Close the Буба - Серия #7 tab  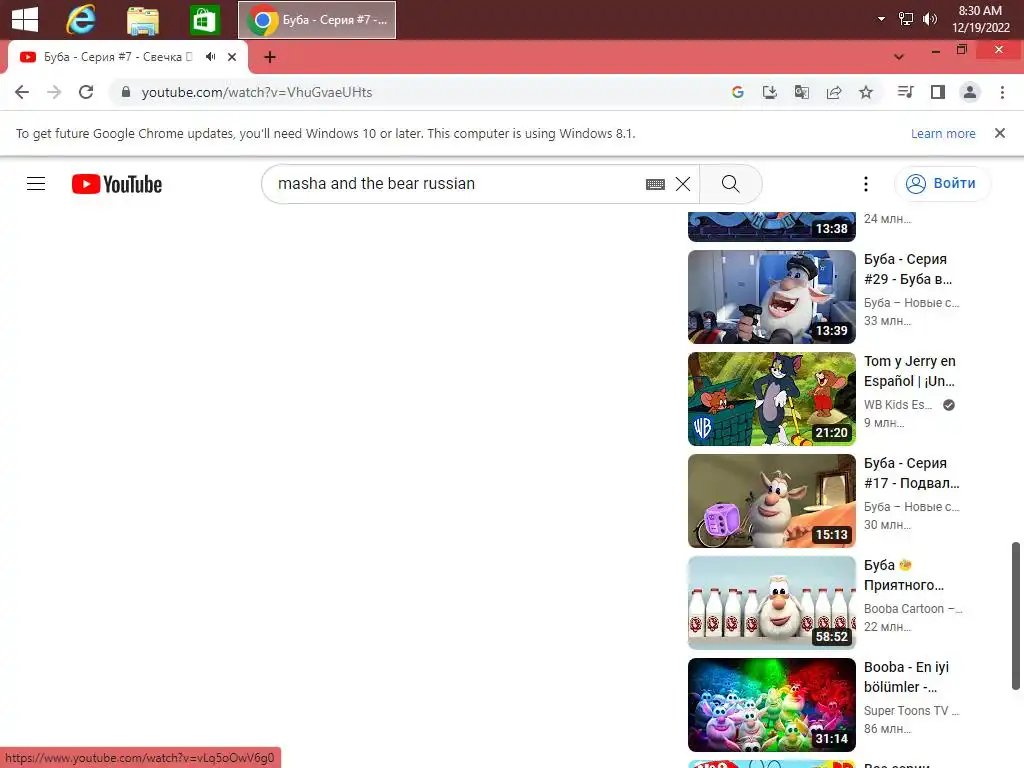coord(232,57)
